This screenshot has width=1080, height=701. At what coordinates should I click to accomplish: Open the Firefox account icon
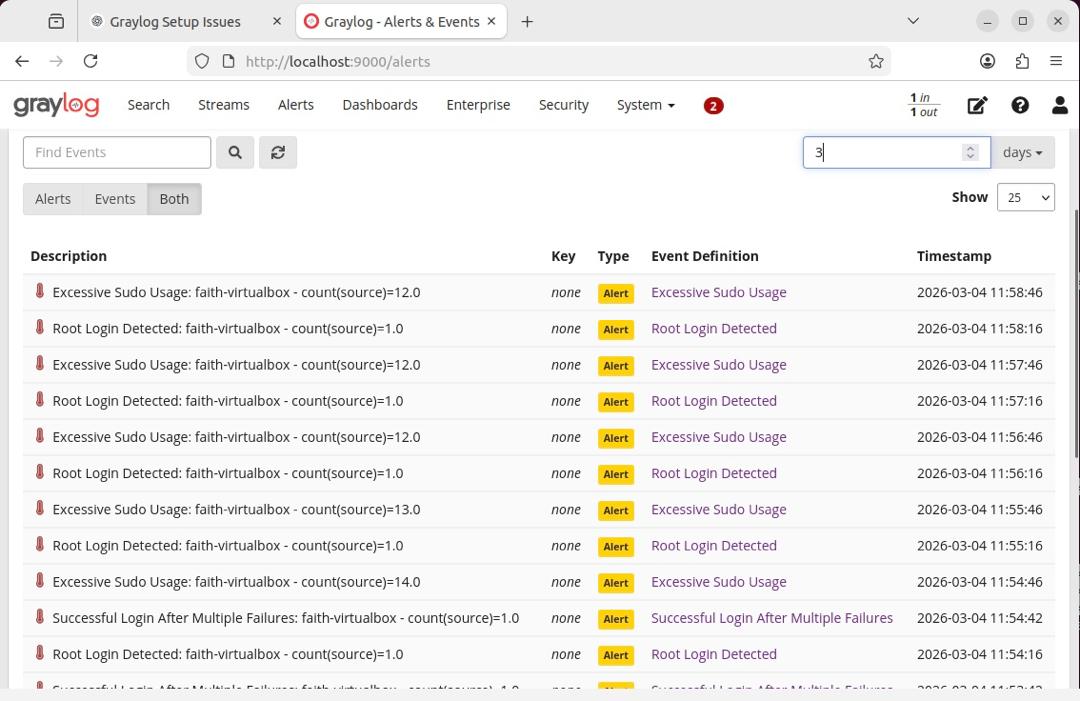tap(988, 61)
